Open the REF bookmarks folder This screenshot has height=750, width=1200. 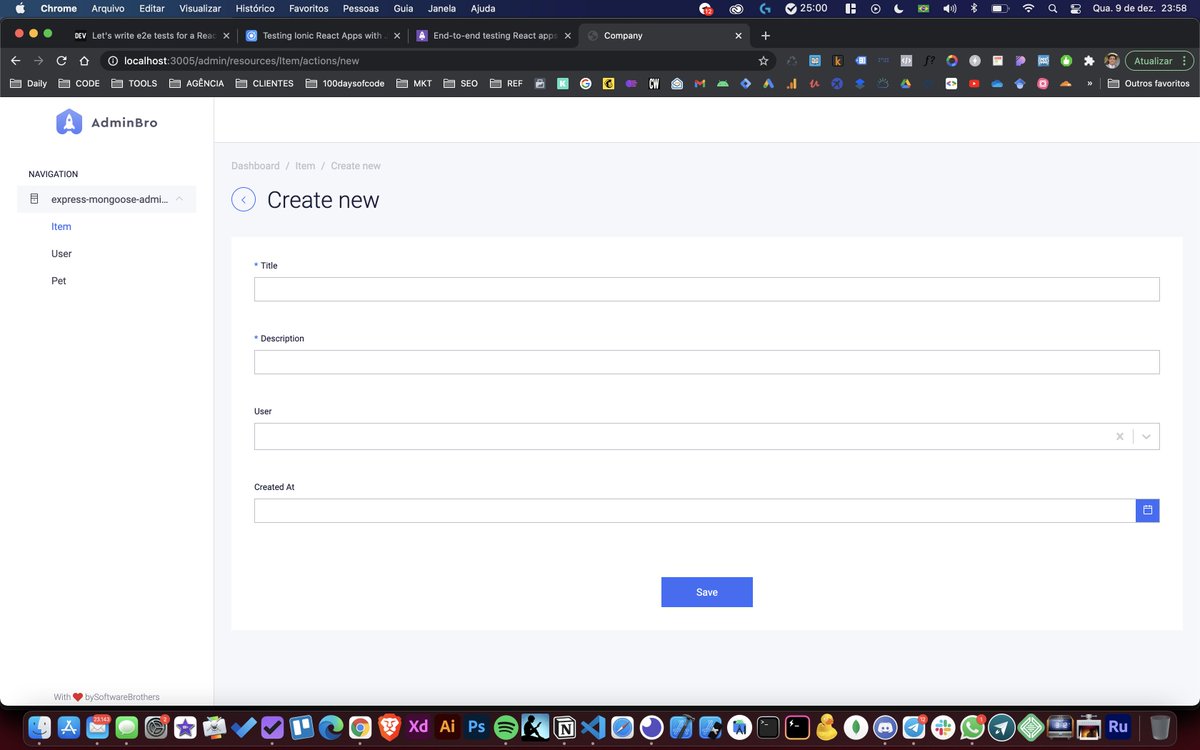[506, 83]
